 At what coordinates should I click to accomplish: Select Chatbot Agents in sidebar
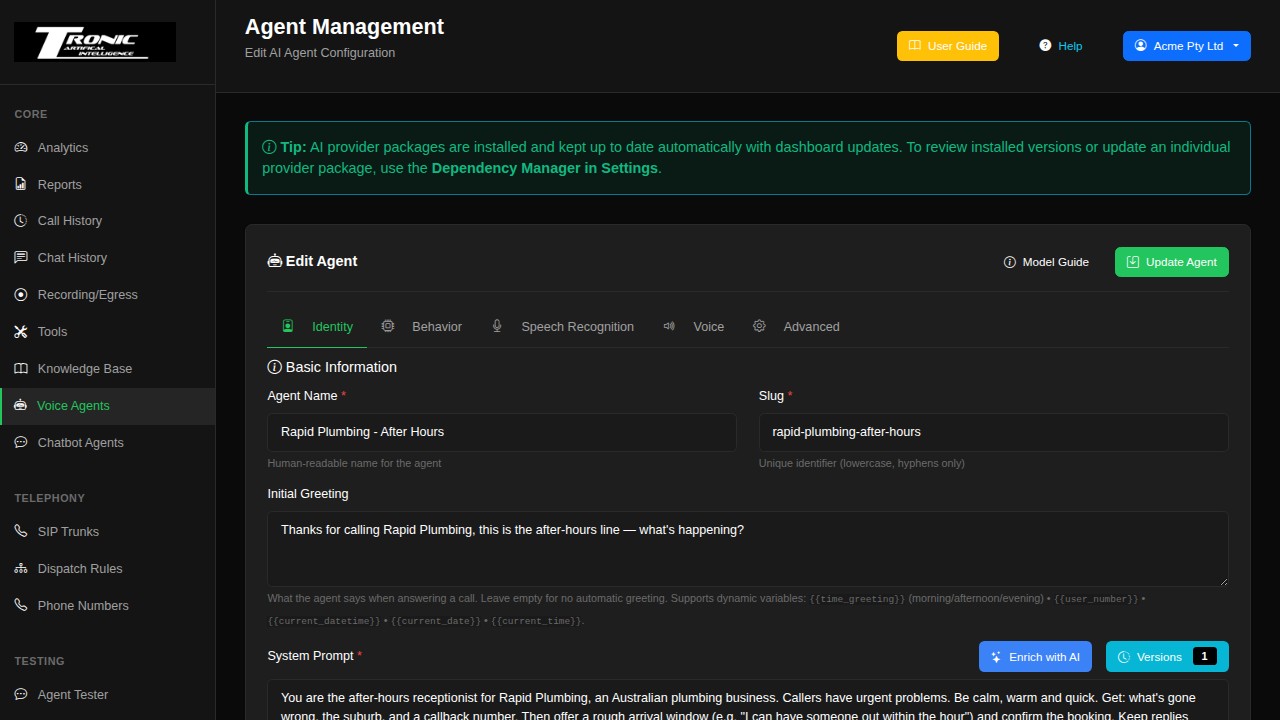[107, 443]
